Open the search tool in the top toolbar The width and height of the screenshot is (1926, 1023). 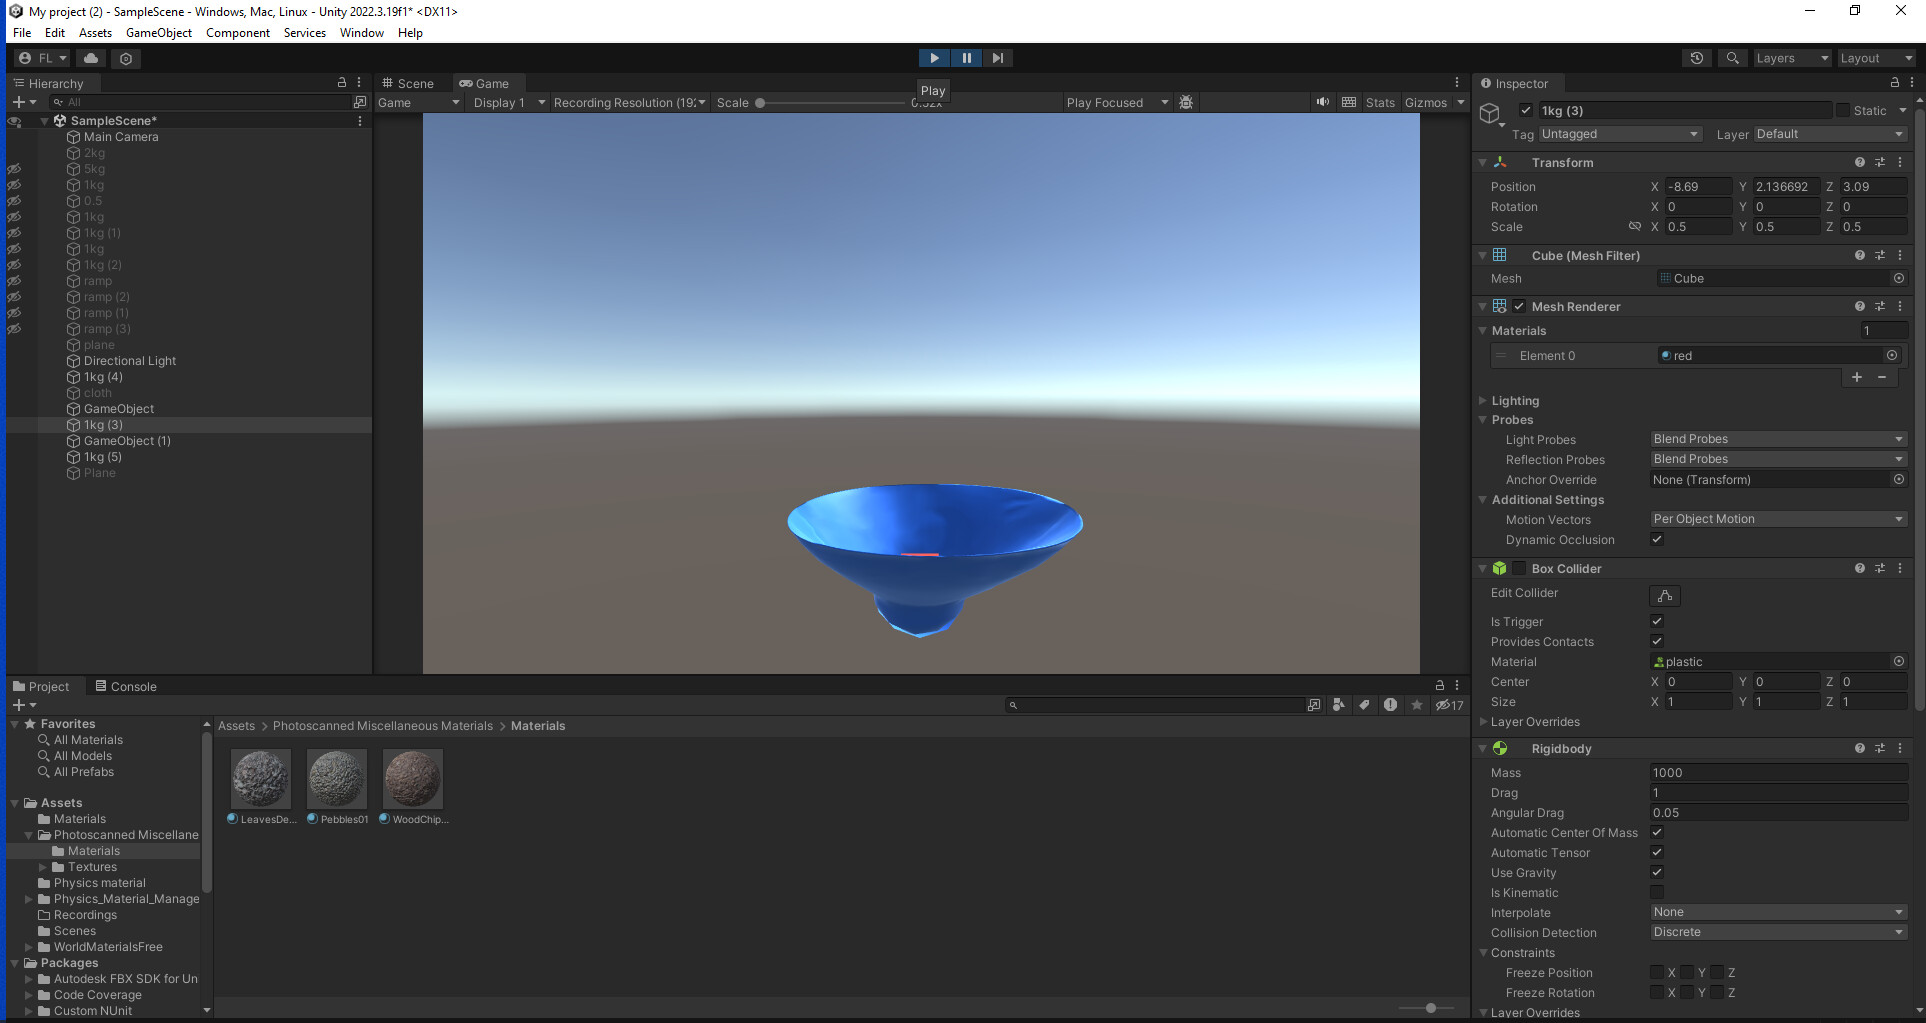click(1732, 57)
